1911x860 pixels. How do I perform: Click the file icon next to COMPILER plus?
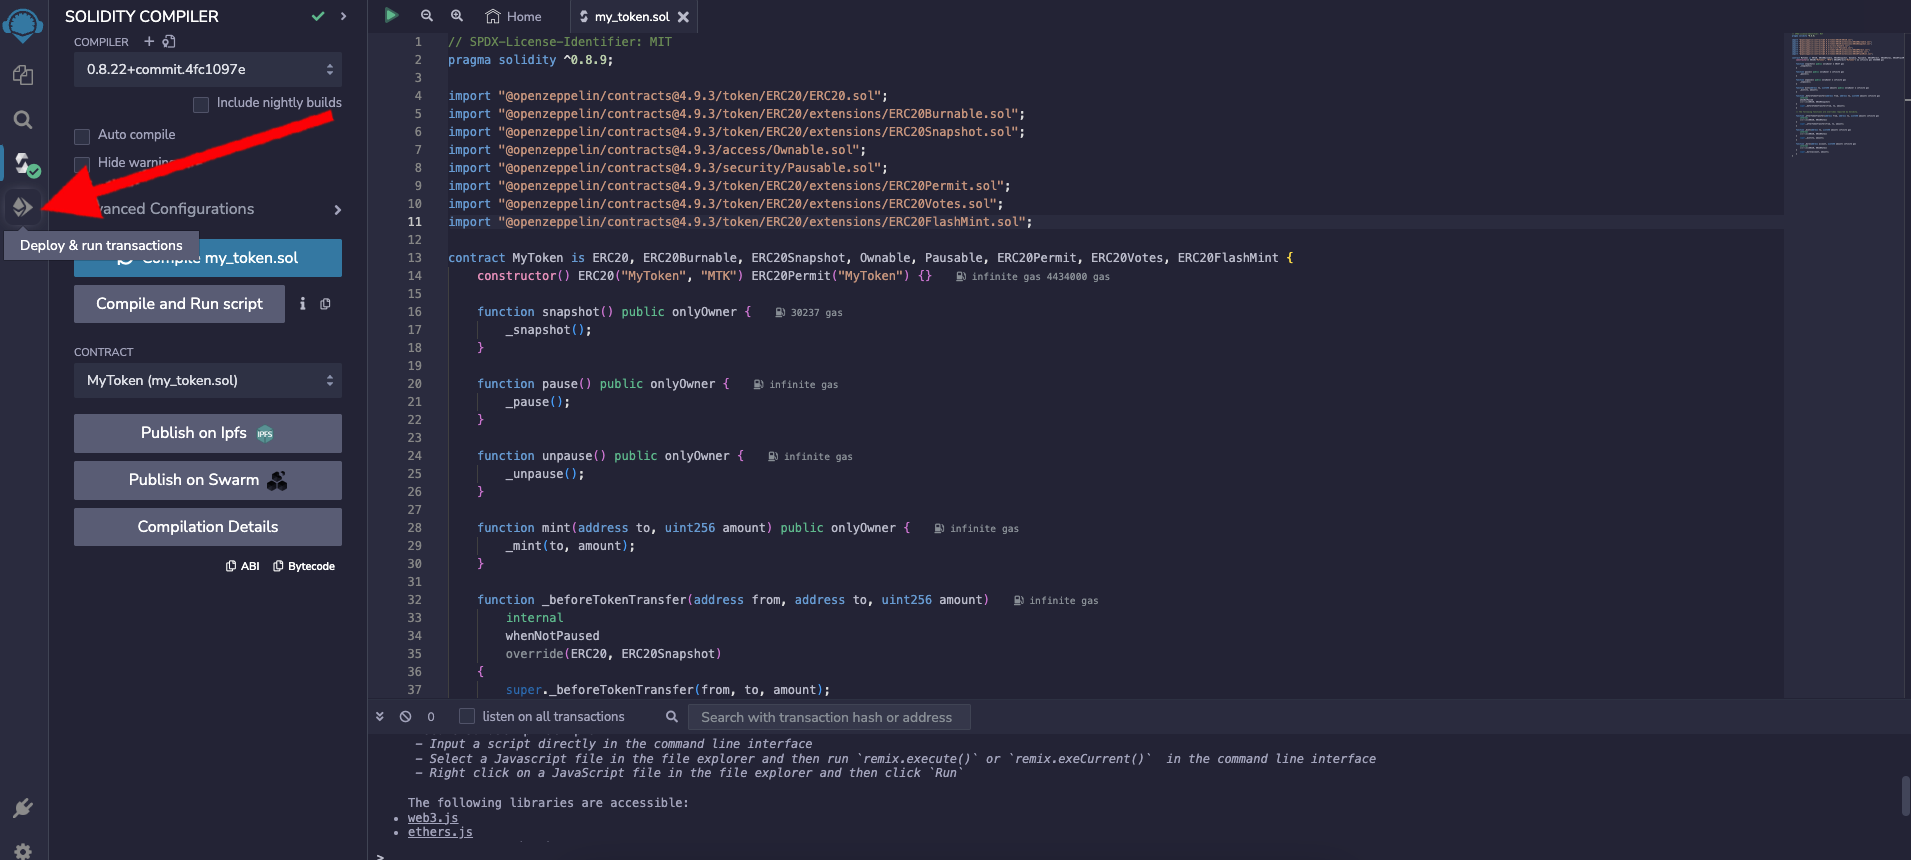coord(169,41)
